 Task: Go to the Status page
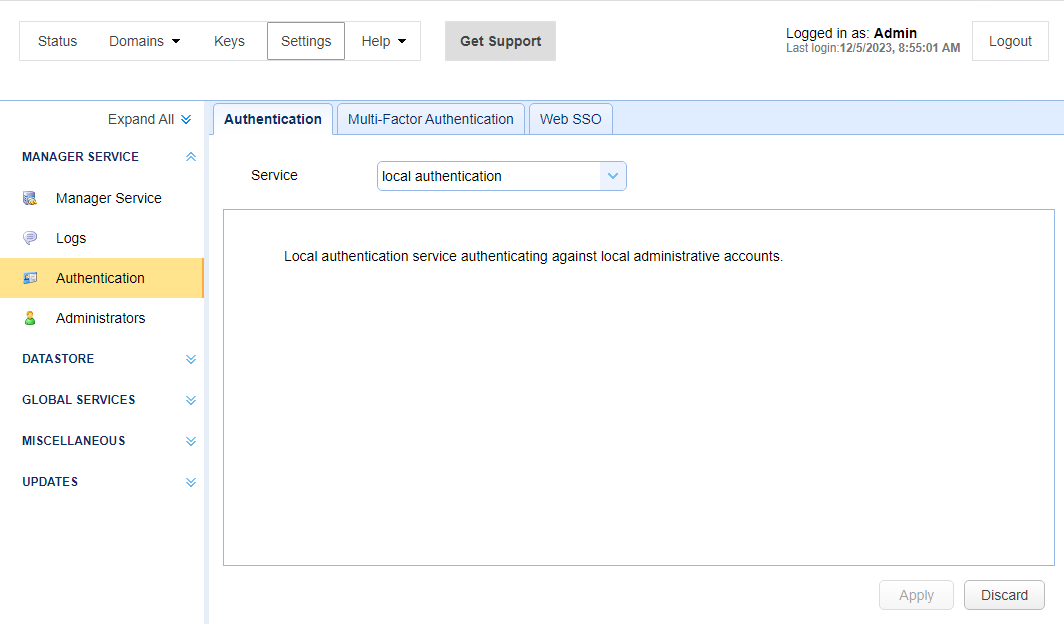57,41
